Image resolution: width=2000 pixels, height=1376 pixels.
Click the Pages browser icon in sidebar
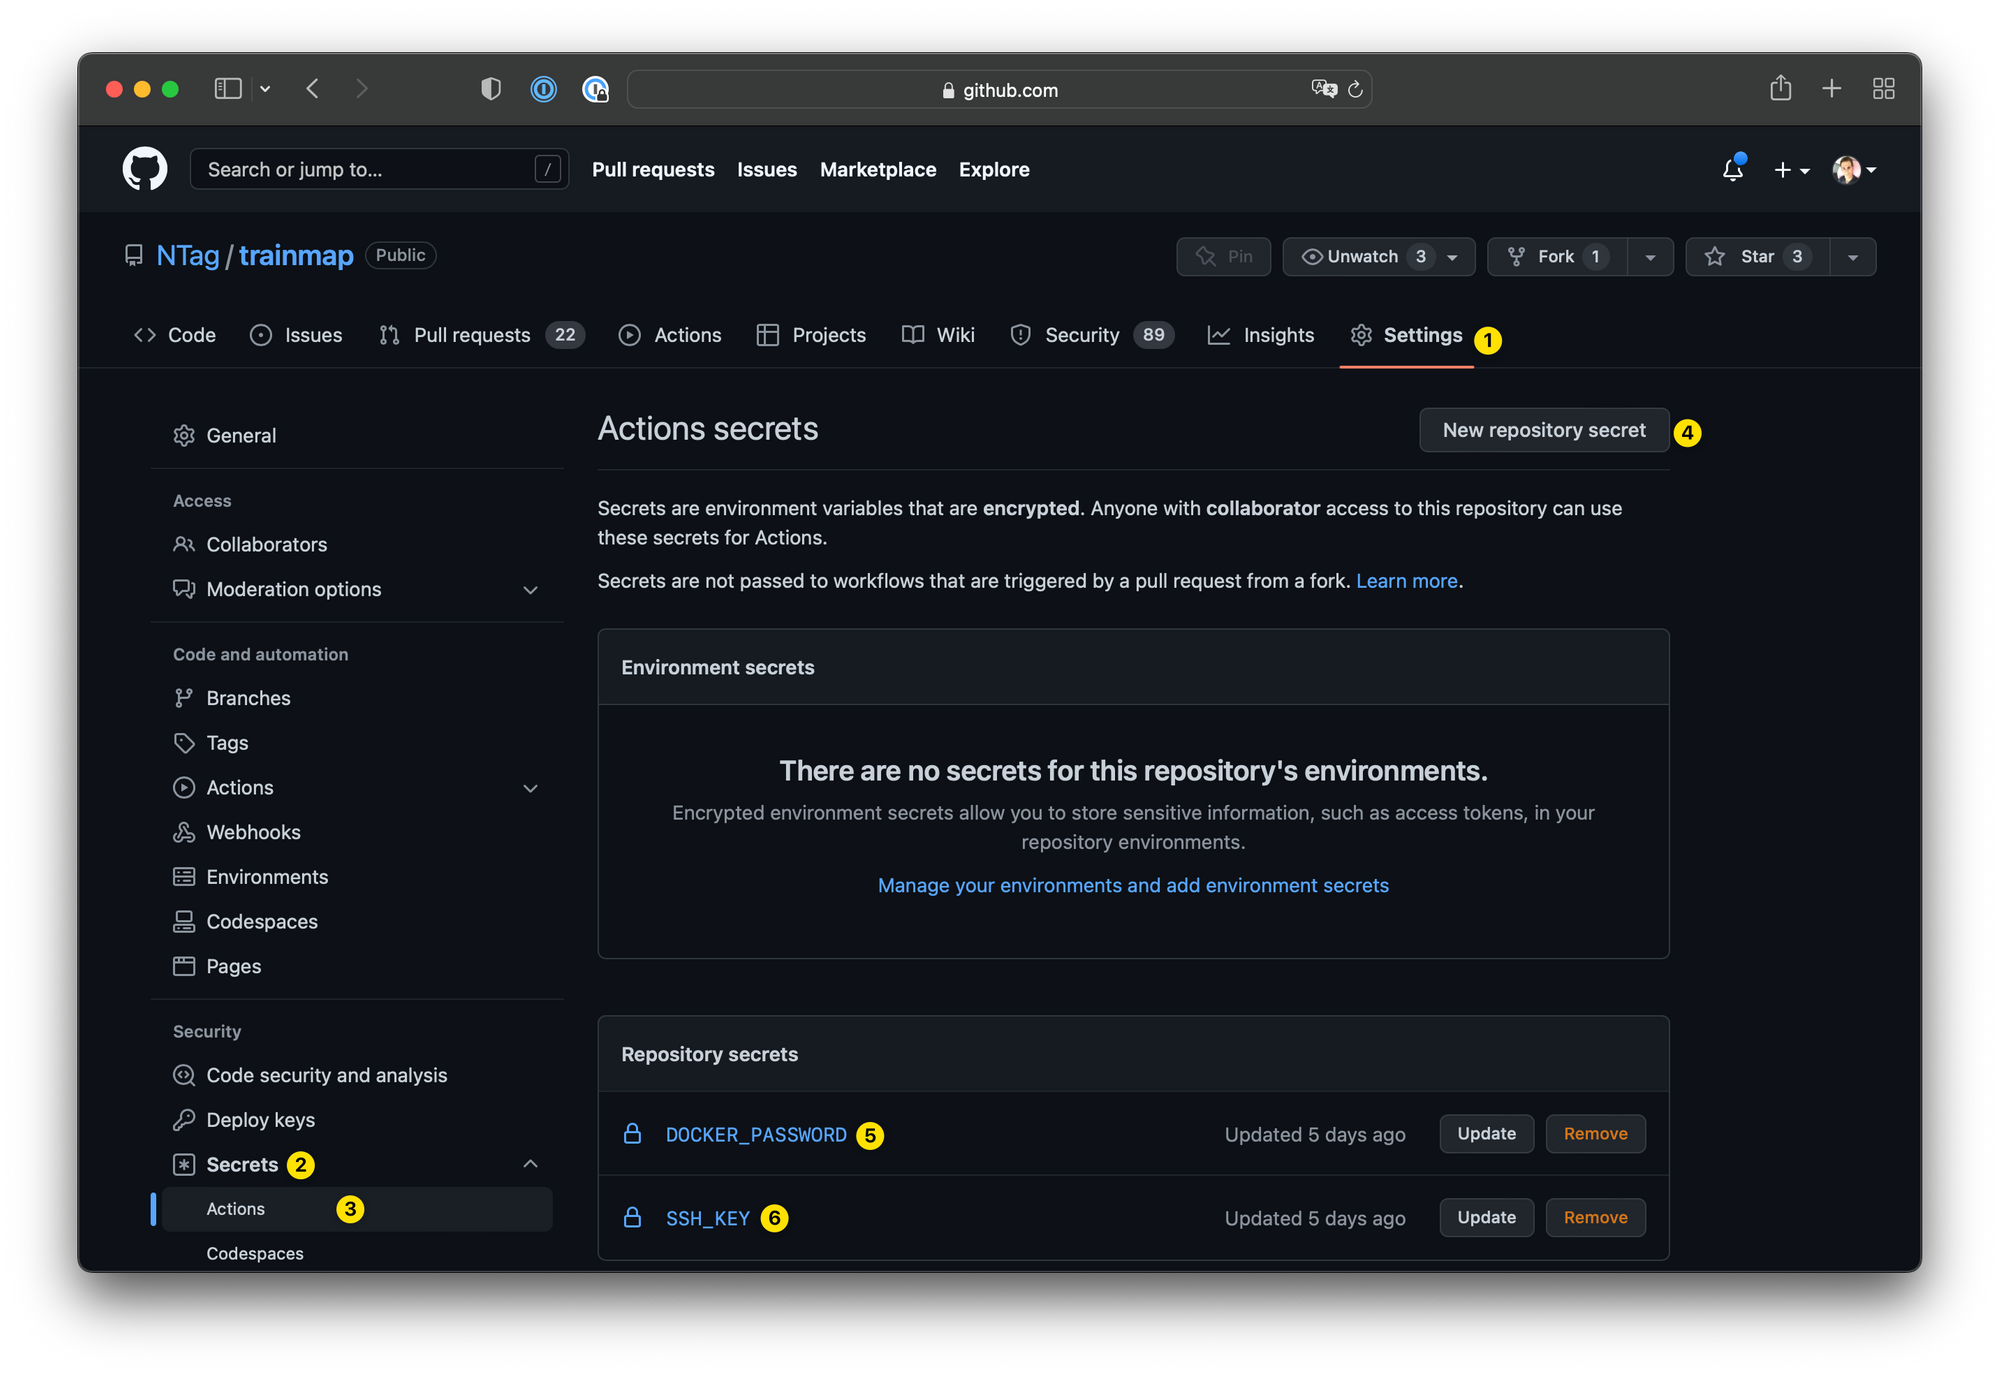click(184, 966)
